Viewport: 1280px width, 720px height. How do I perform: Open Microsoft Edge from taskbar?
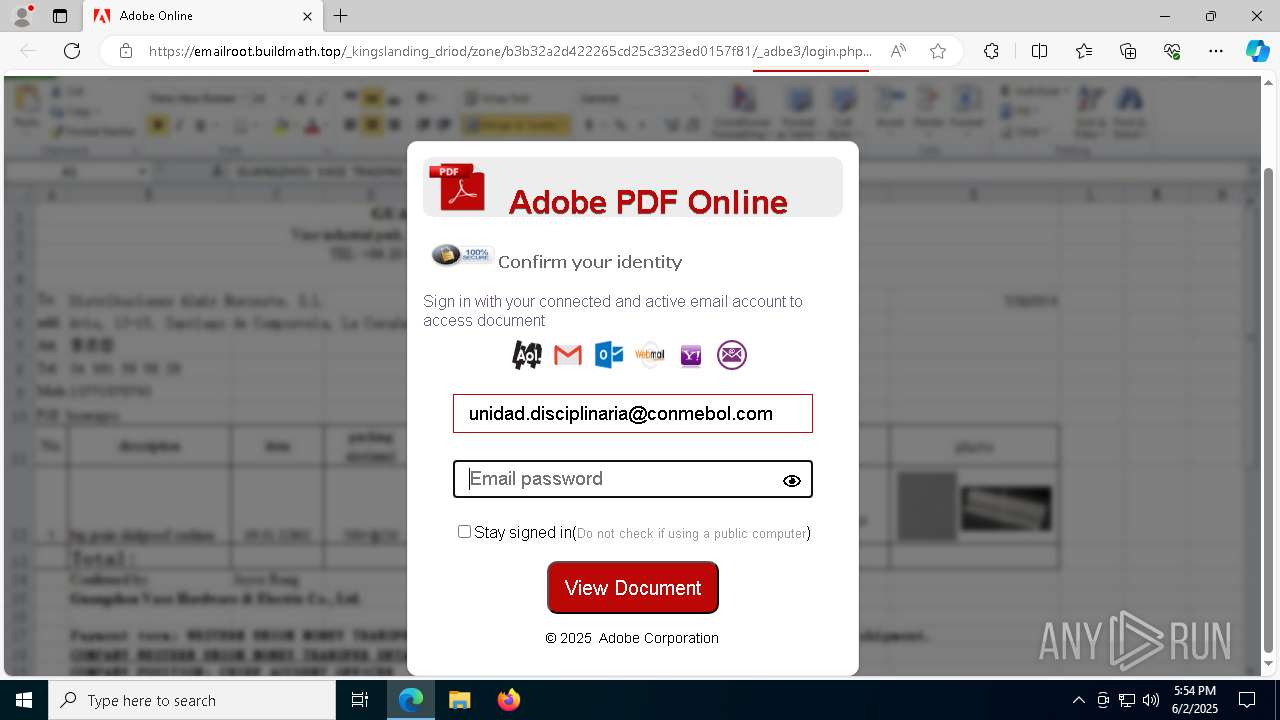pyautogui.click(x=411, y=700)
